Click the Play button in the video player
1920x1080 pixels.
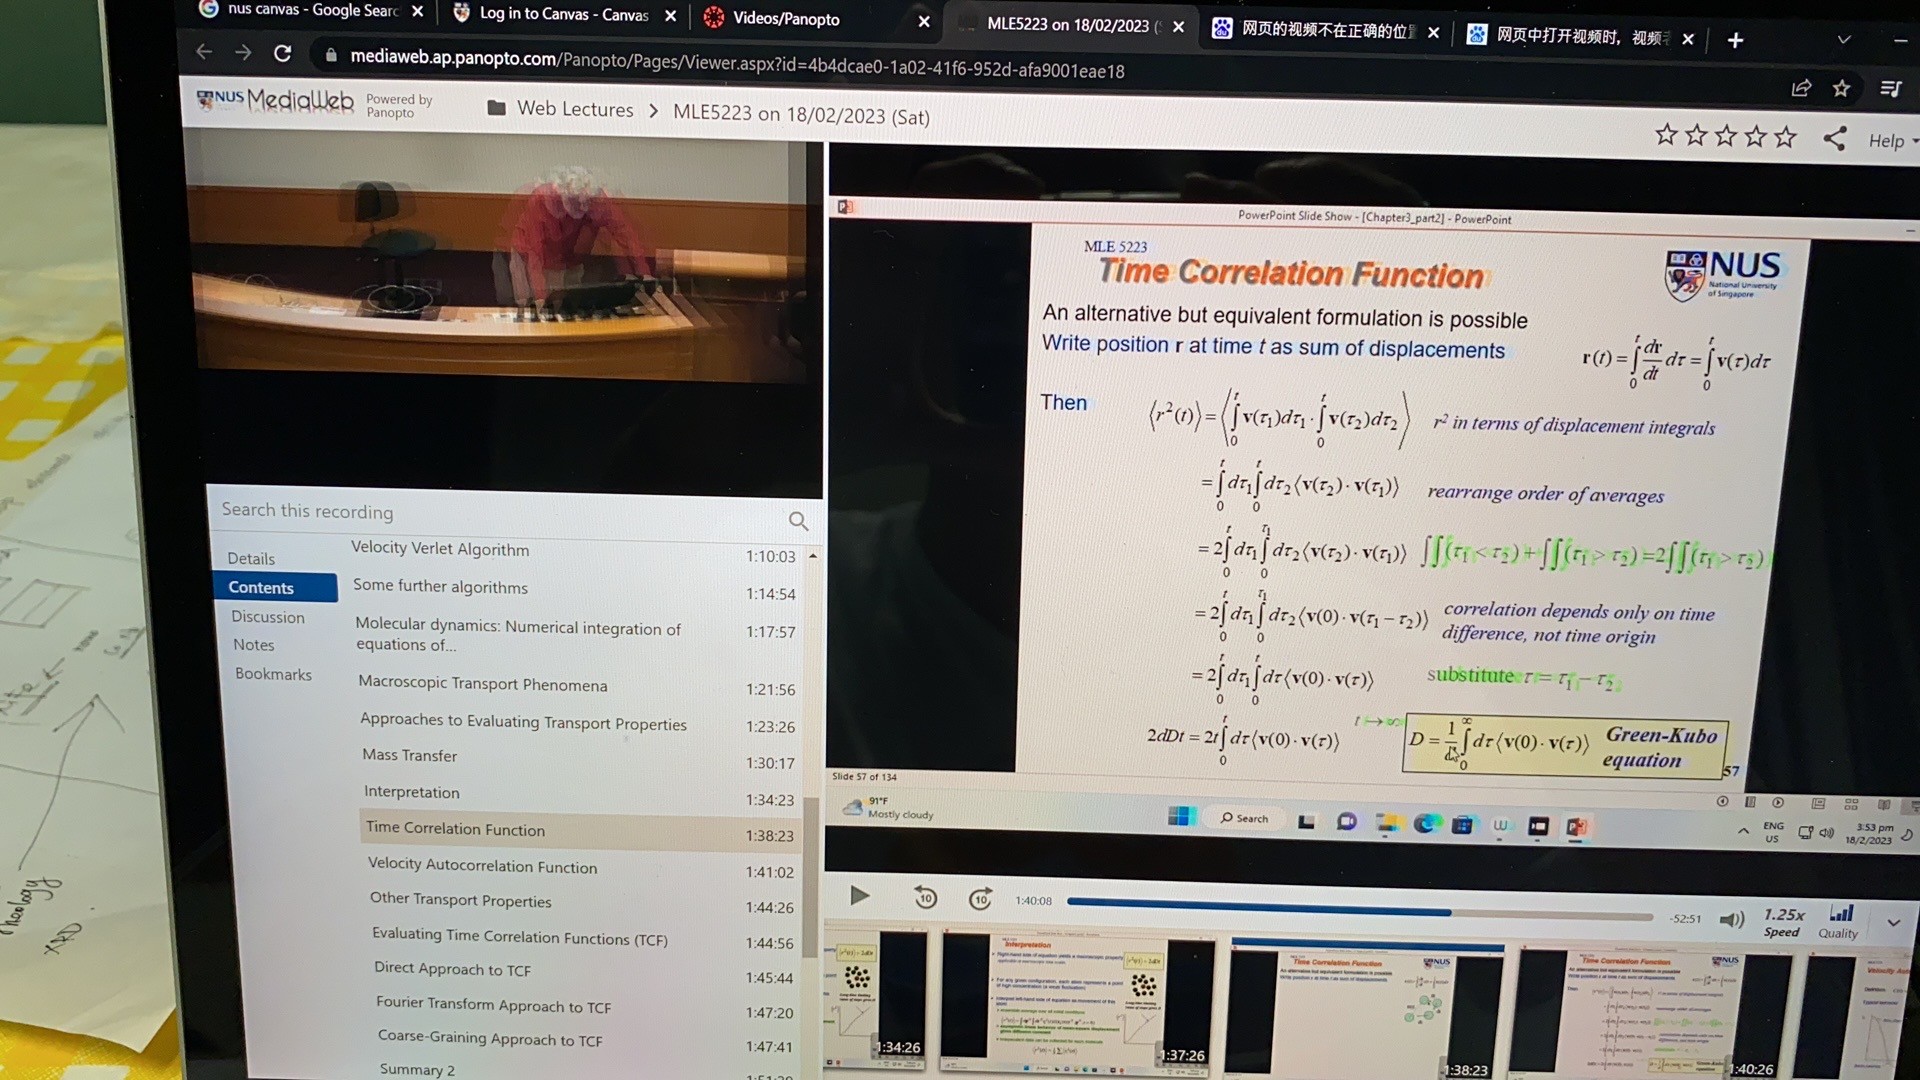click(859, 896)
